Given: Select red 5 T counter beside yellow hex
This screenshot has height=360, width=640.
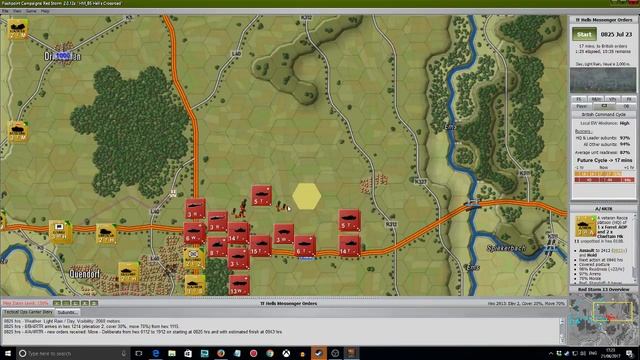Looking at the screenshot, I should (262, 196).
